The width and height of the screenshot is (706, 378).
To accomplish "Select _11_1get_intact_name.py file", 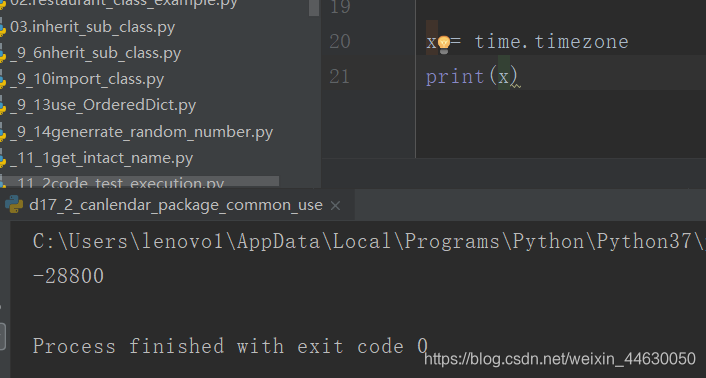I will coord(101,158).
